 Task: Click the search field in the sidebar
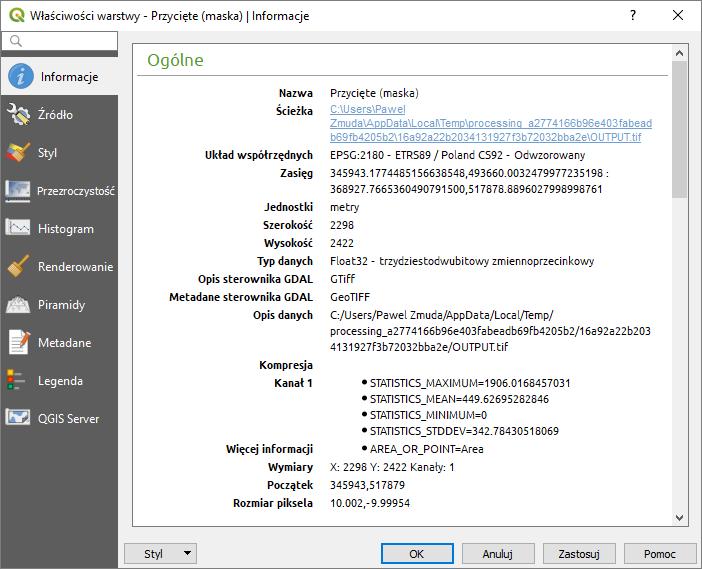pos(60,41)
